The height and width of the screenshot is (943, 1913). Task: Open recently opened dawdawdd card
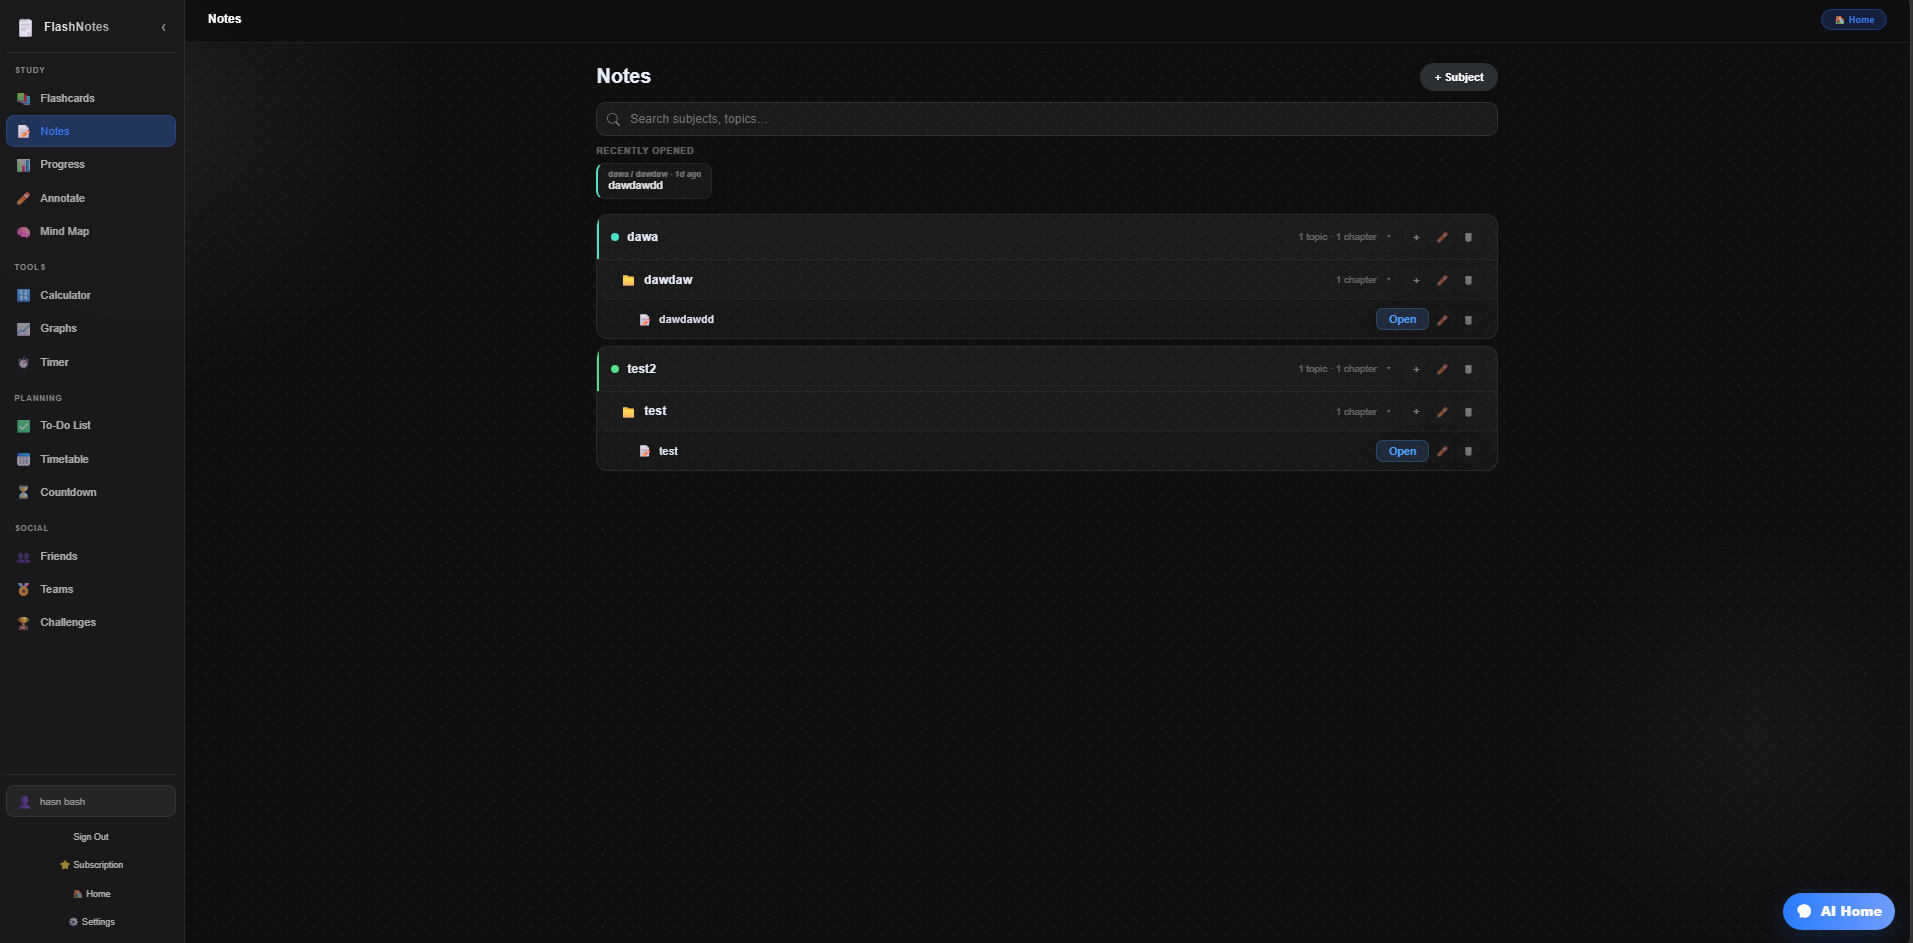[654, 181]
